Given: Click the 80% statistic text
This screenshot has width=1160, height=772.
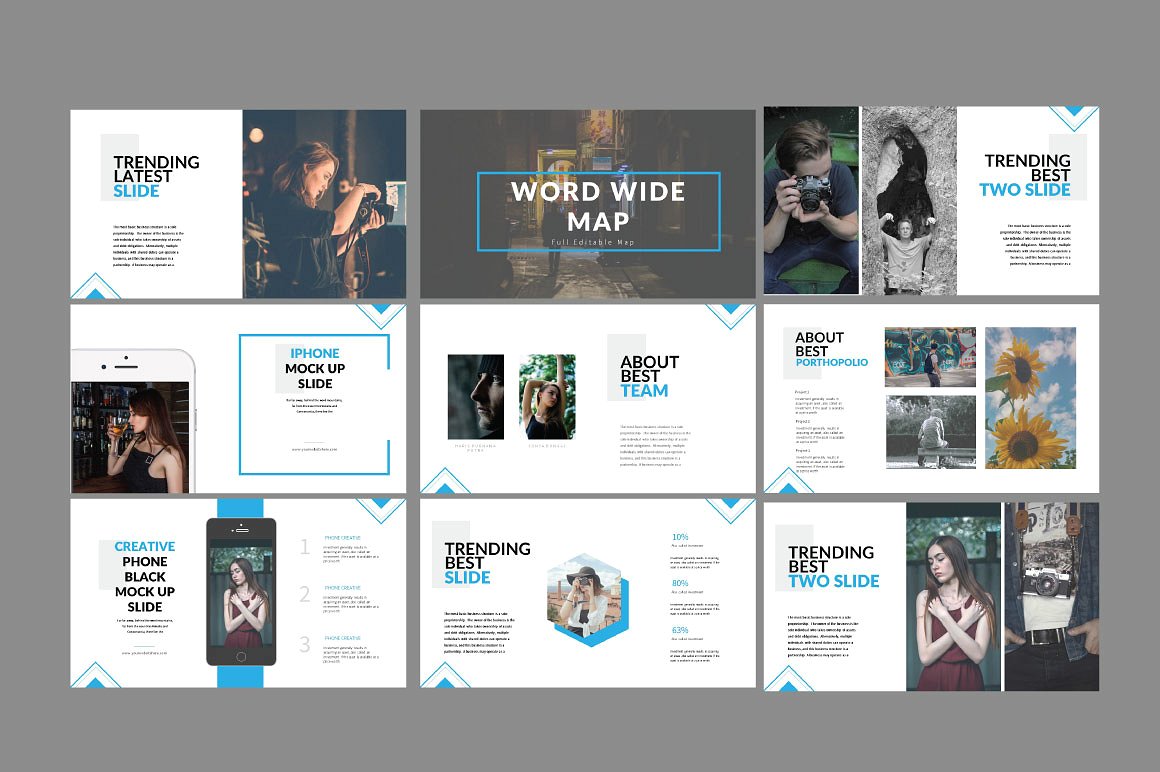Looking at the screenshot, I should pos(680,583).
